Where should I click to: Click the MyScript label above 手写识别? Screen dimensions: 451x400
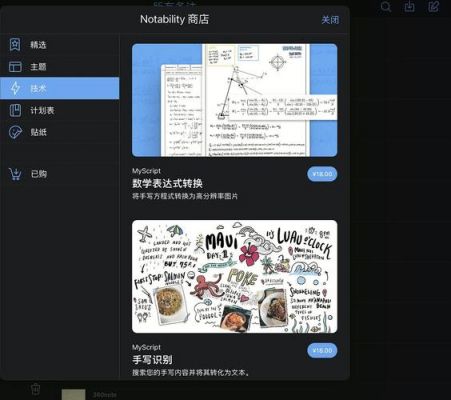[x=146, y=347]
